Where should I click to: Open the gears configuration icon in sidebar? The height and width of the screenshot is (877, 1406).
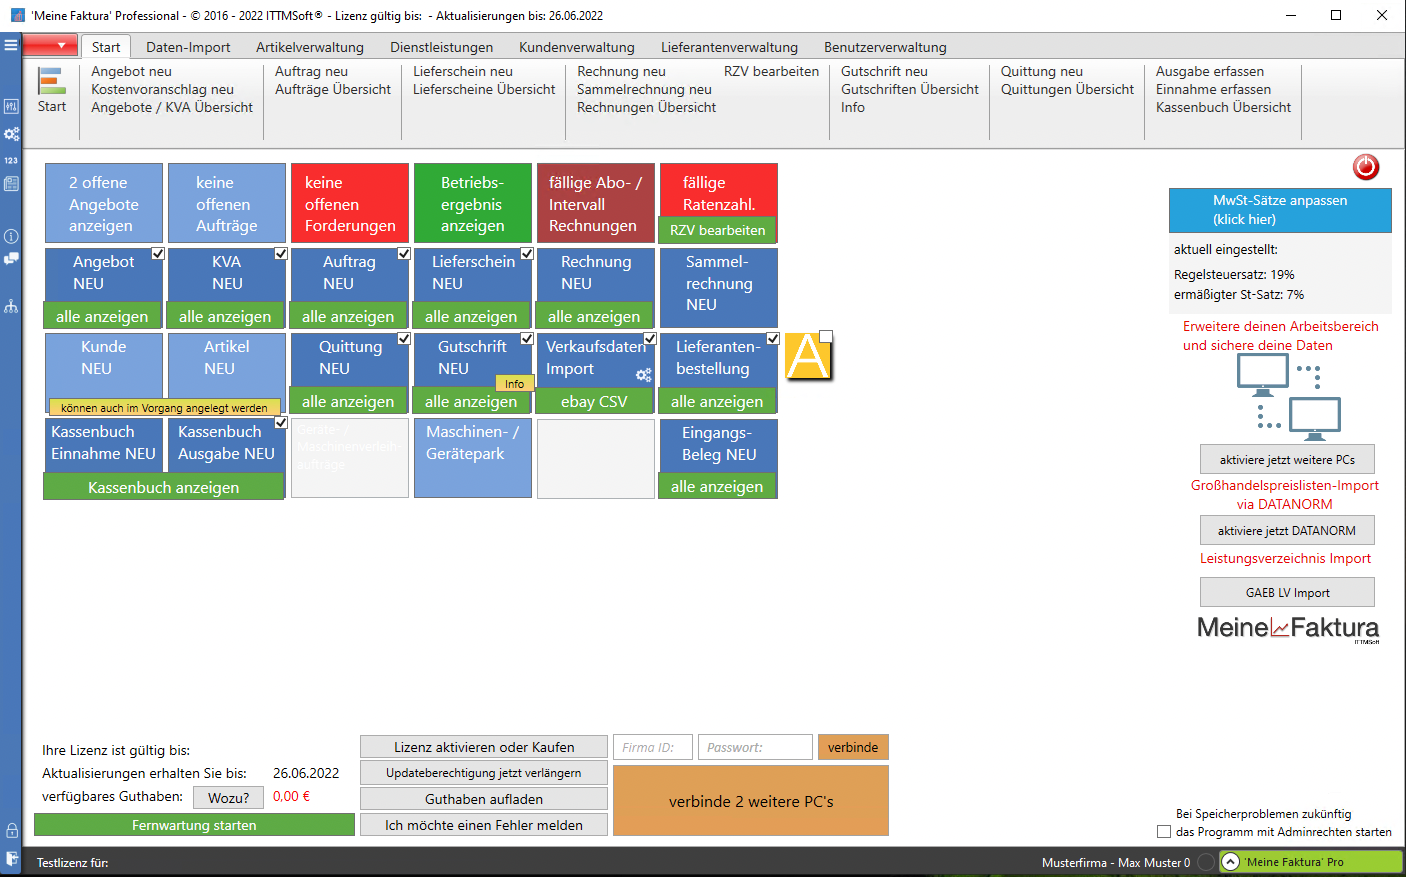pos(11,133)
